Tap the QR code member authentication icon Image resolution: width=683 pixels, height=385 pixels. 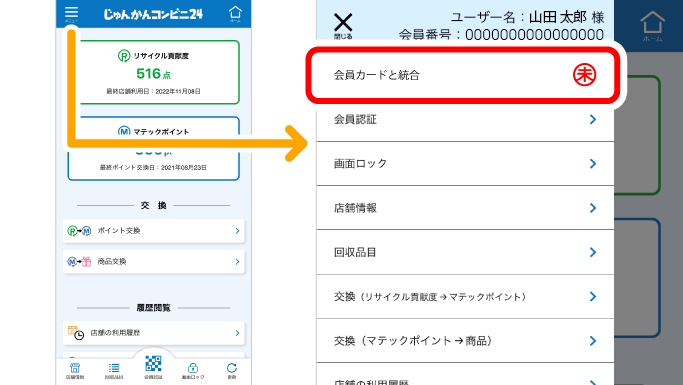click(153, 366)
